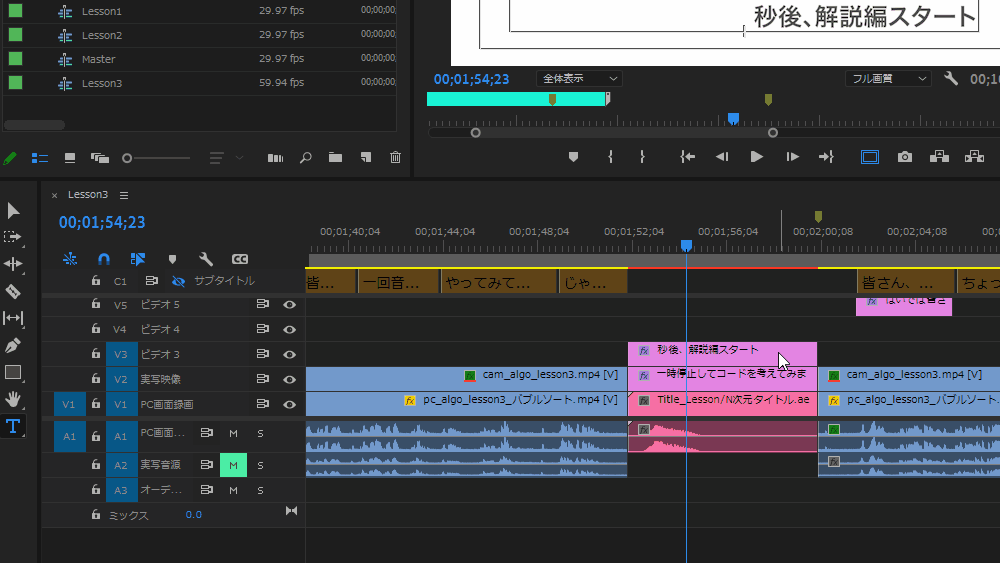
Task: Play the program monitor
Action: [x=756, y=157]
